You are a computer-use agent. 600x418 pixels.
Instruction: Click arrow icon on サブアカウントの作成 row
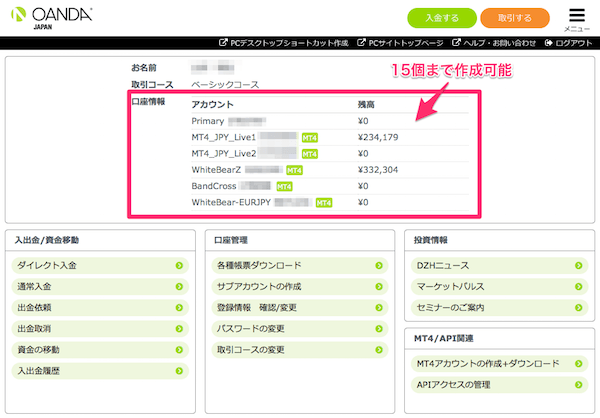pyautogui.click(x=379, y=287)
